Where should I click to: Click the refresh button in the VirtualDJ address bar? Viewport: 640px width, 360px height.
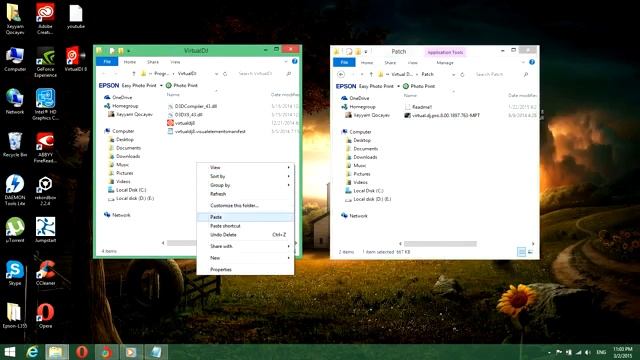click(225, 74)
